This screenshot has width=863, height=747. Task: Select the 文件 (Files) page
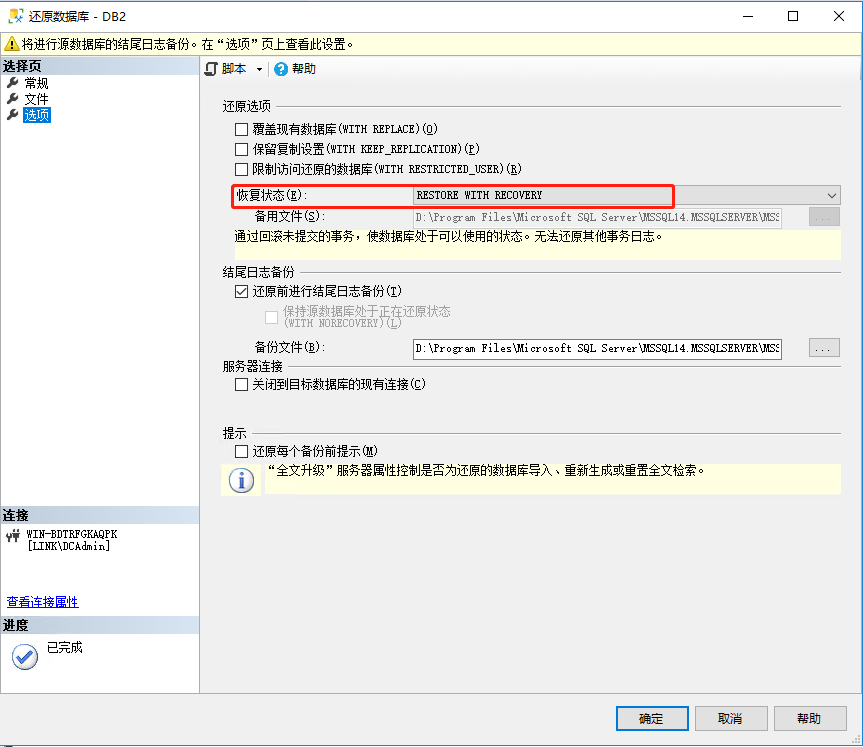[x=36, y=99]
